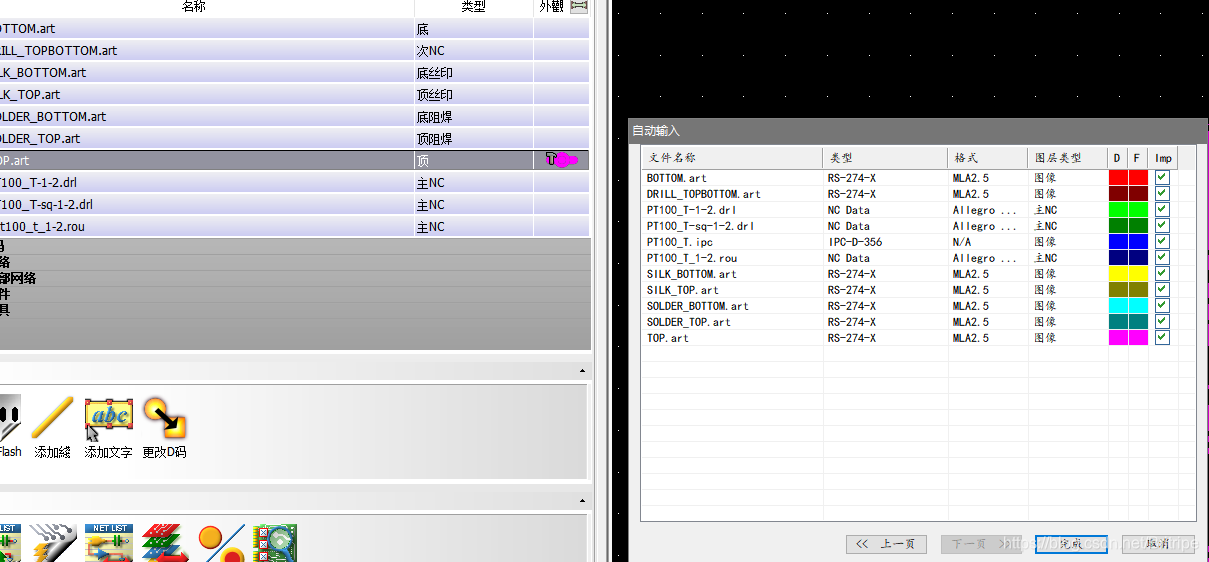Collapse the panel containing 添加文字 tools
The height and width of the screenshot is (562, 1209).
pyautogui.click(x=583, y=371)
